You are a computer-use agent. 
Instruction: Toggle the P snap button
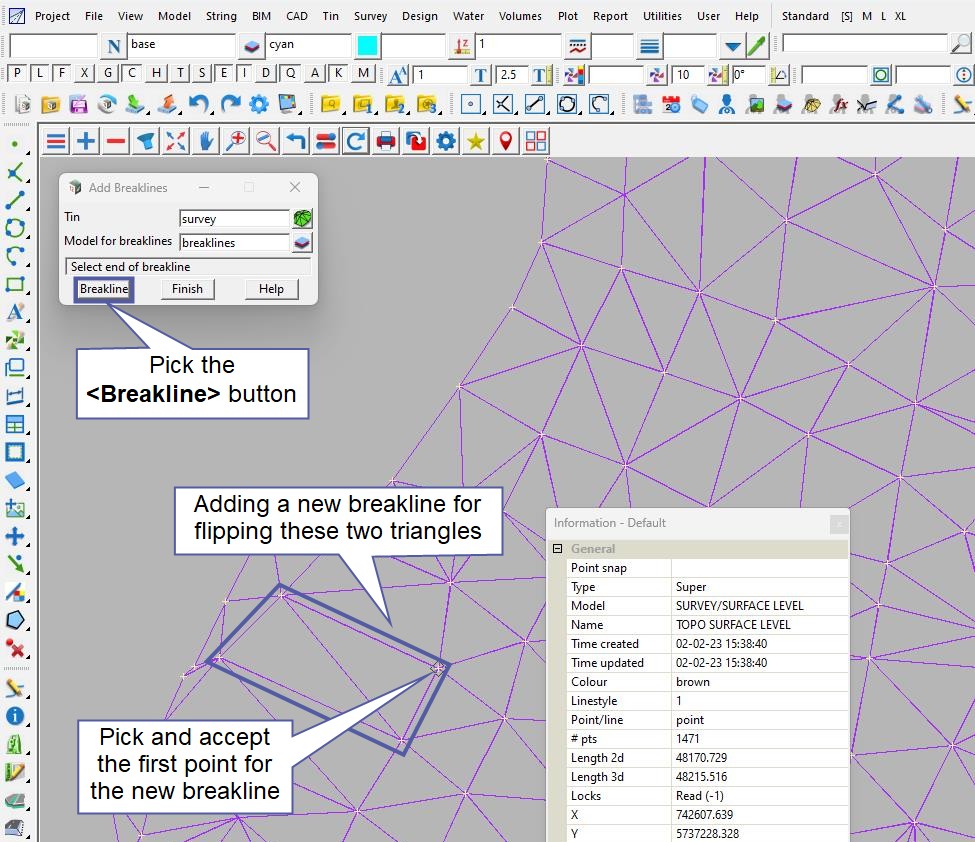19,73
